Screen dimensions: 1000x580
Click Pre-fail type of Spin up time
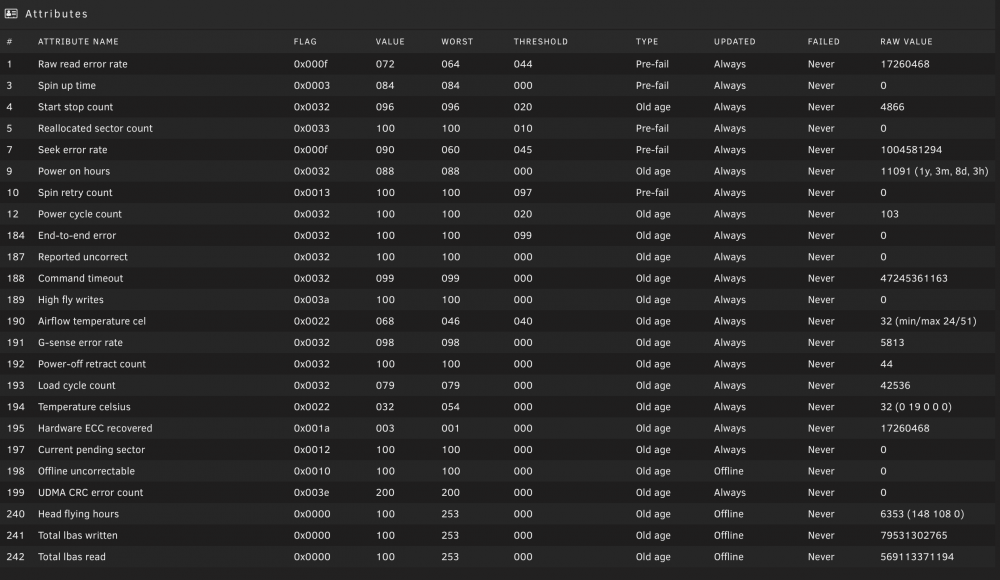[x=652, y=86]
